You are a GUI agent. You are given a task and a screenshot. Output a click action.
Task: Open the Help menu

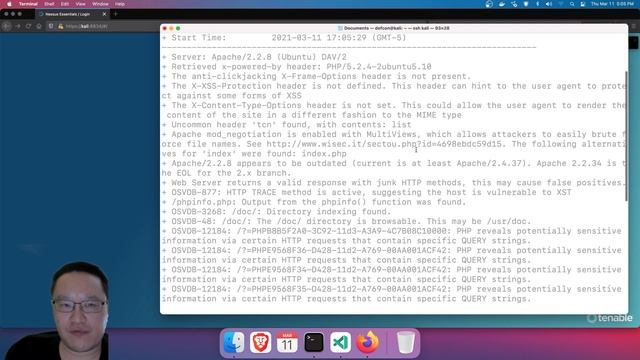[x=120, y=4]
